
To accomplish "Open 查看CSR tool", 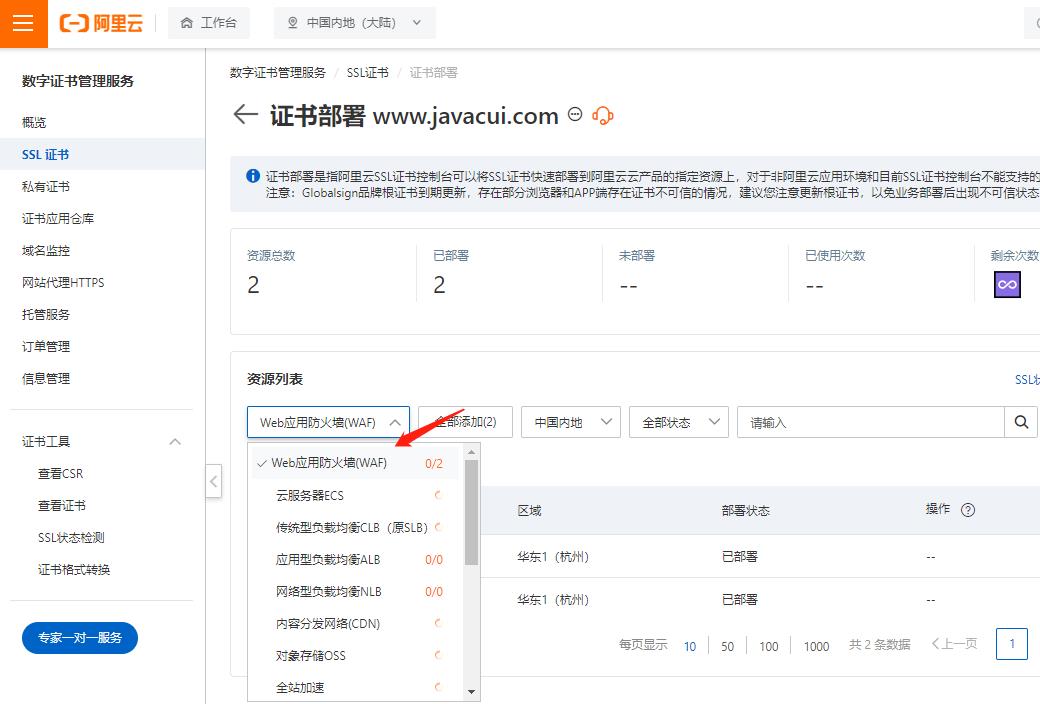I will 60,473.
